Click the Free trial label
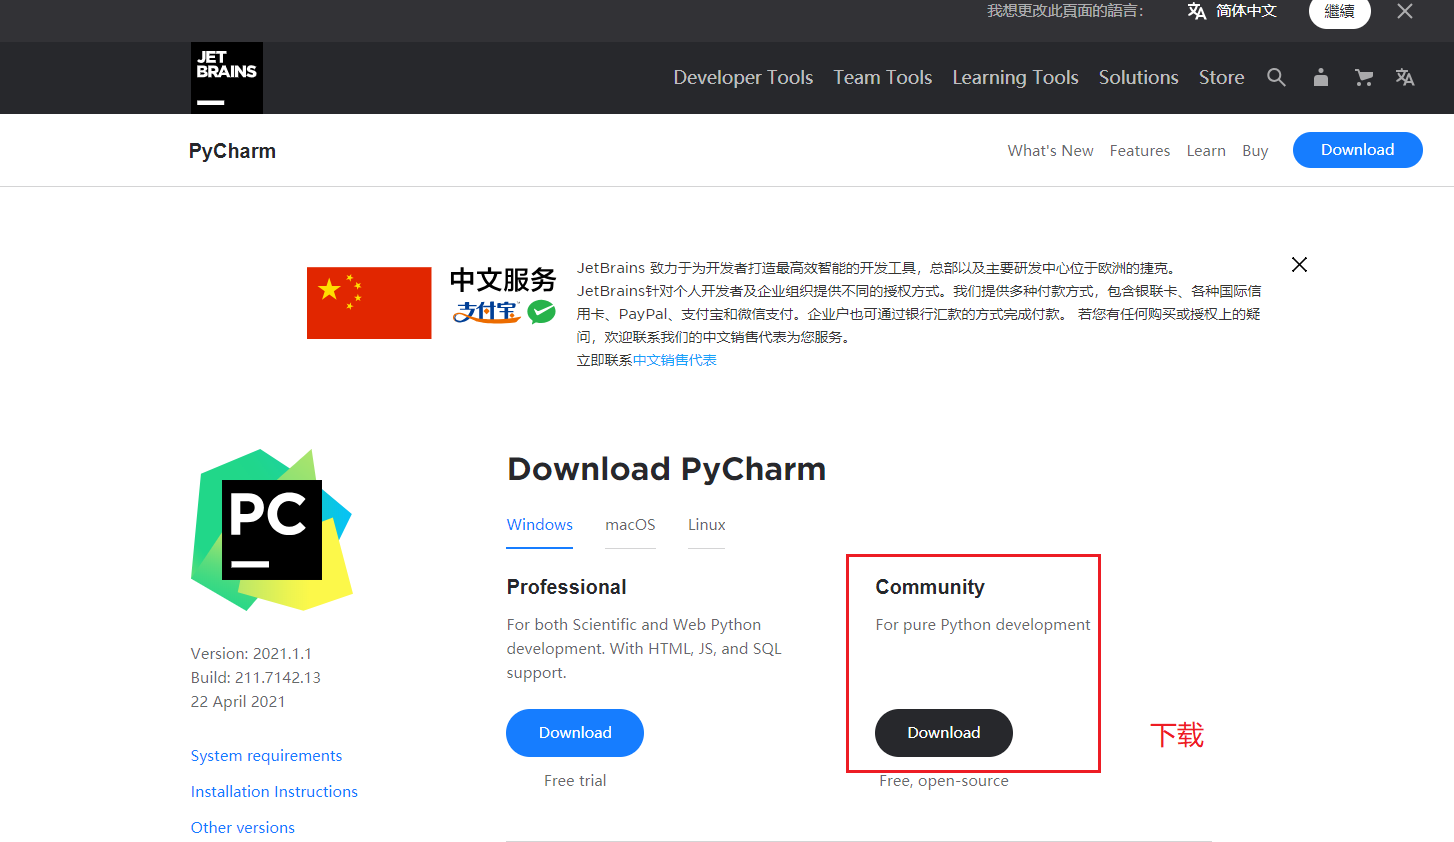This screenshot has width=1454, height=842. pyautogui.click(x=575, y=781)
